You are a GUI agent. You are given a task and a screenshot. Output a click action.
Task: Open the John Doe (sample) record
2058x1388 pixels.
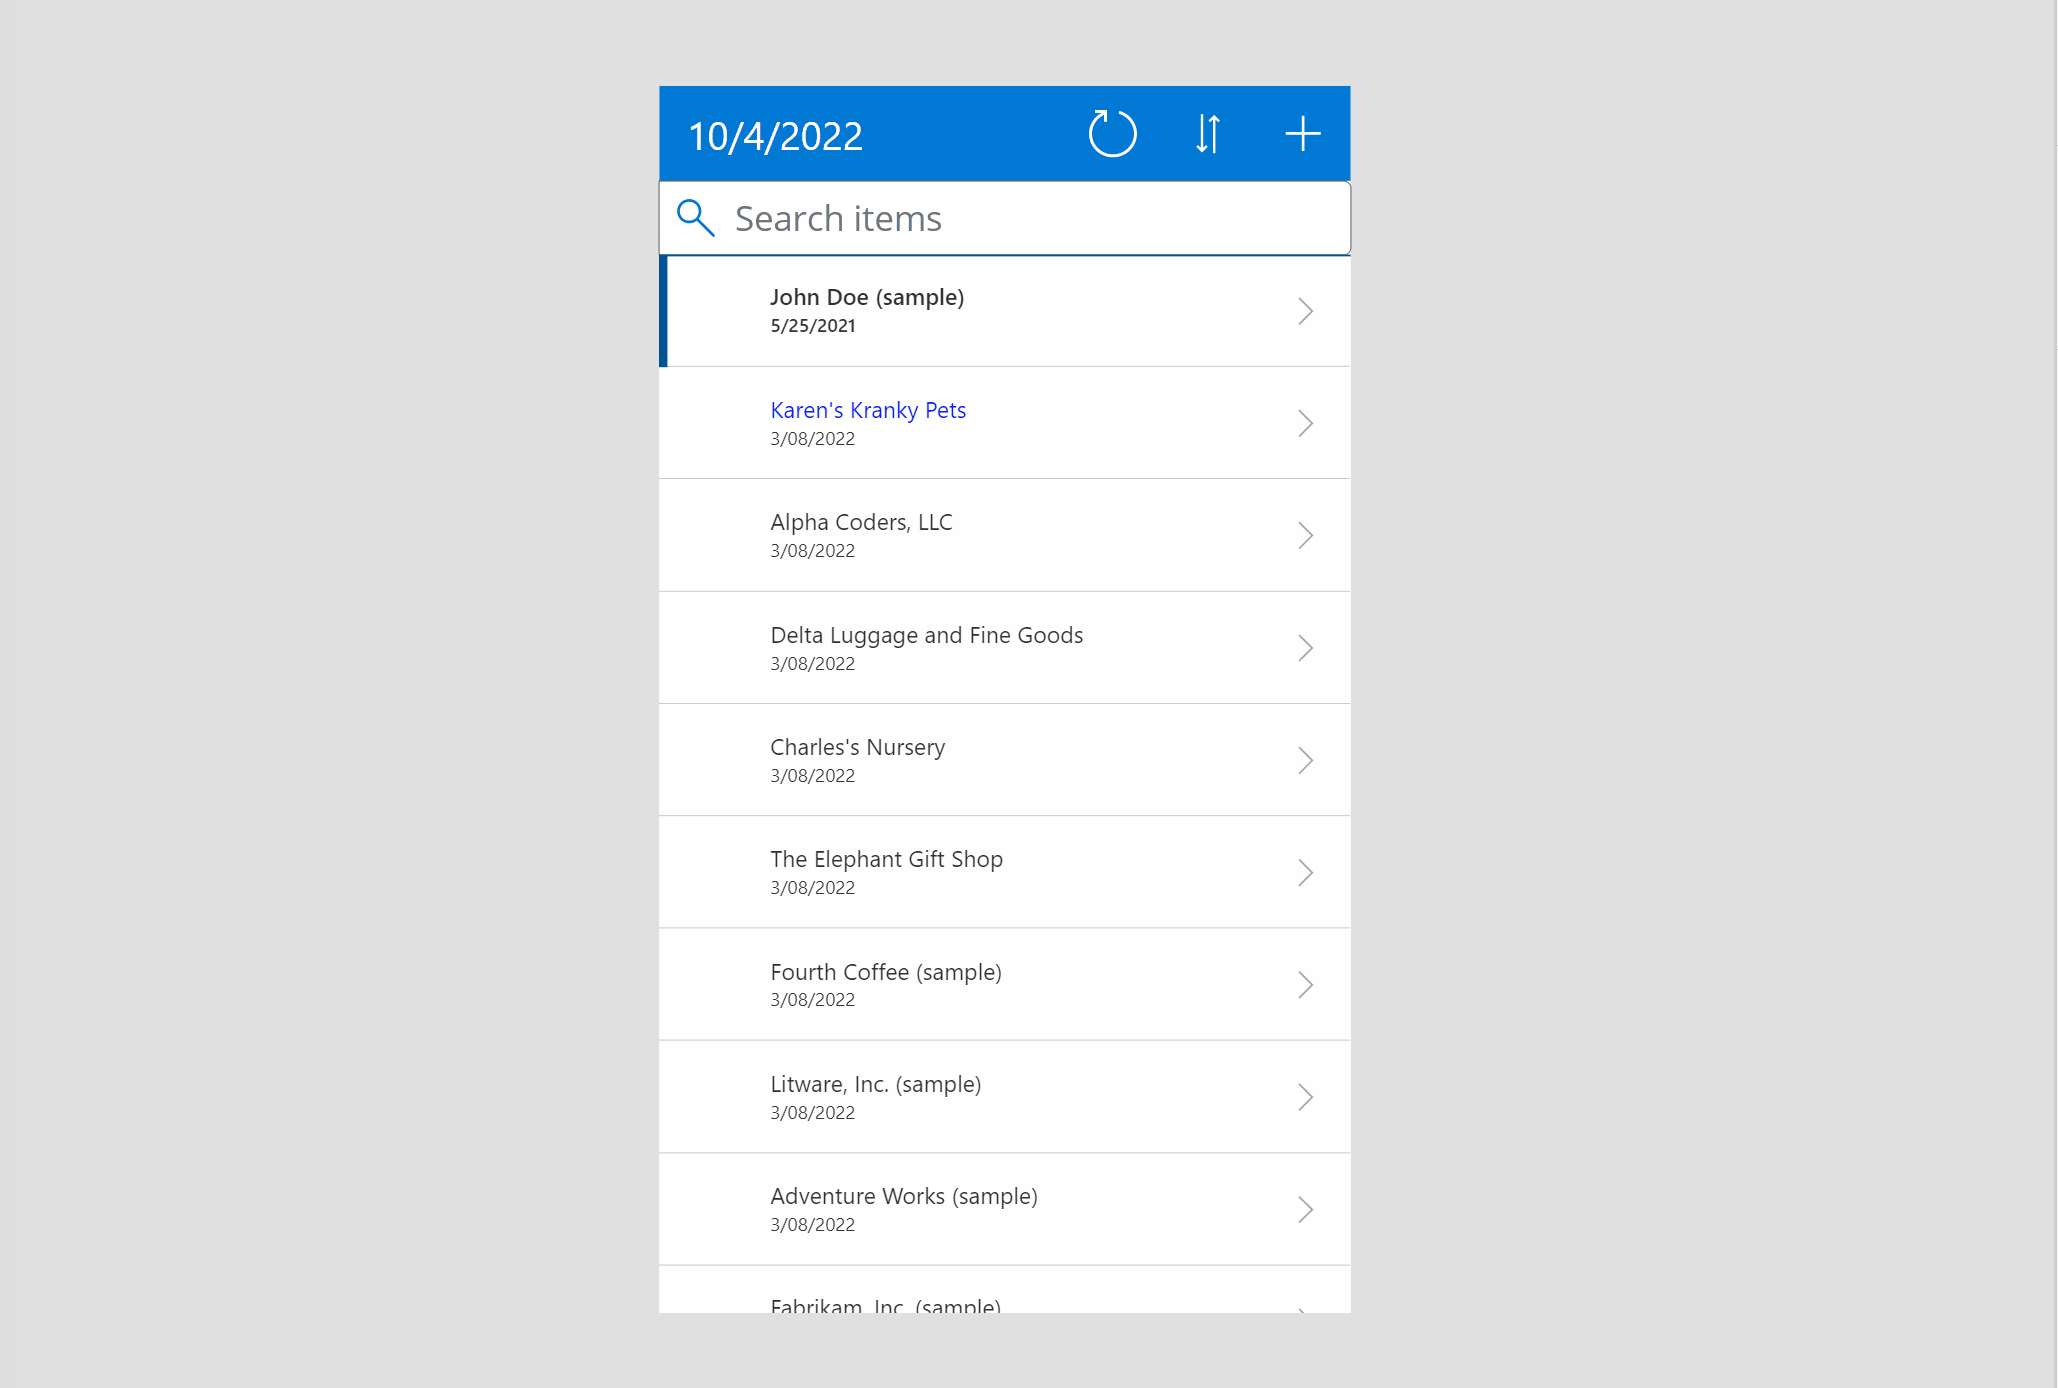pyautogui.click(x=1003, y=310)
